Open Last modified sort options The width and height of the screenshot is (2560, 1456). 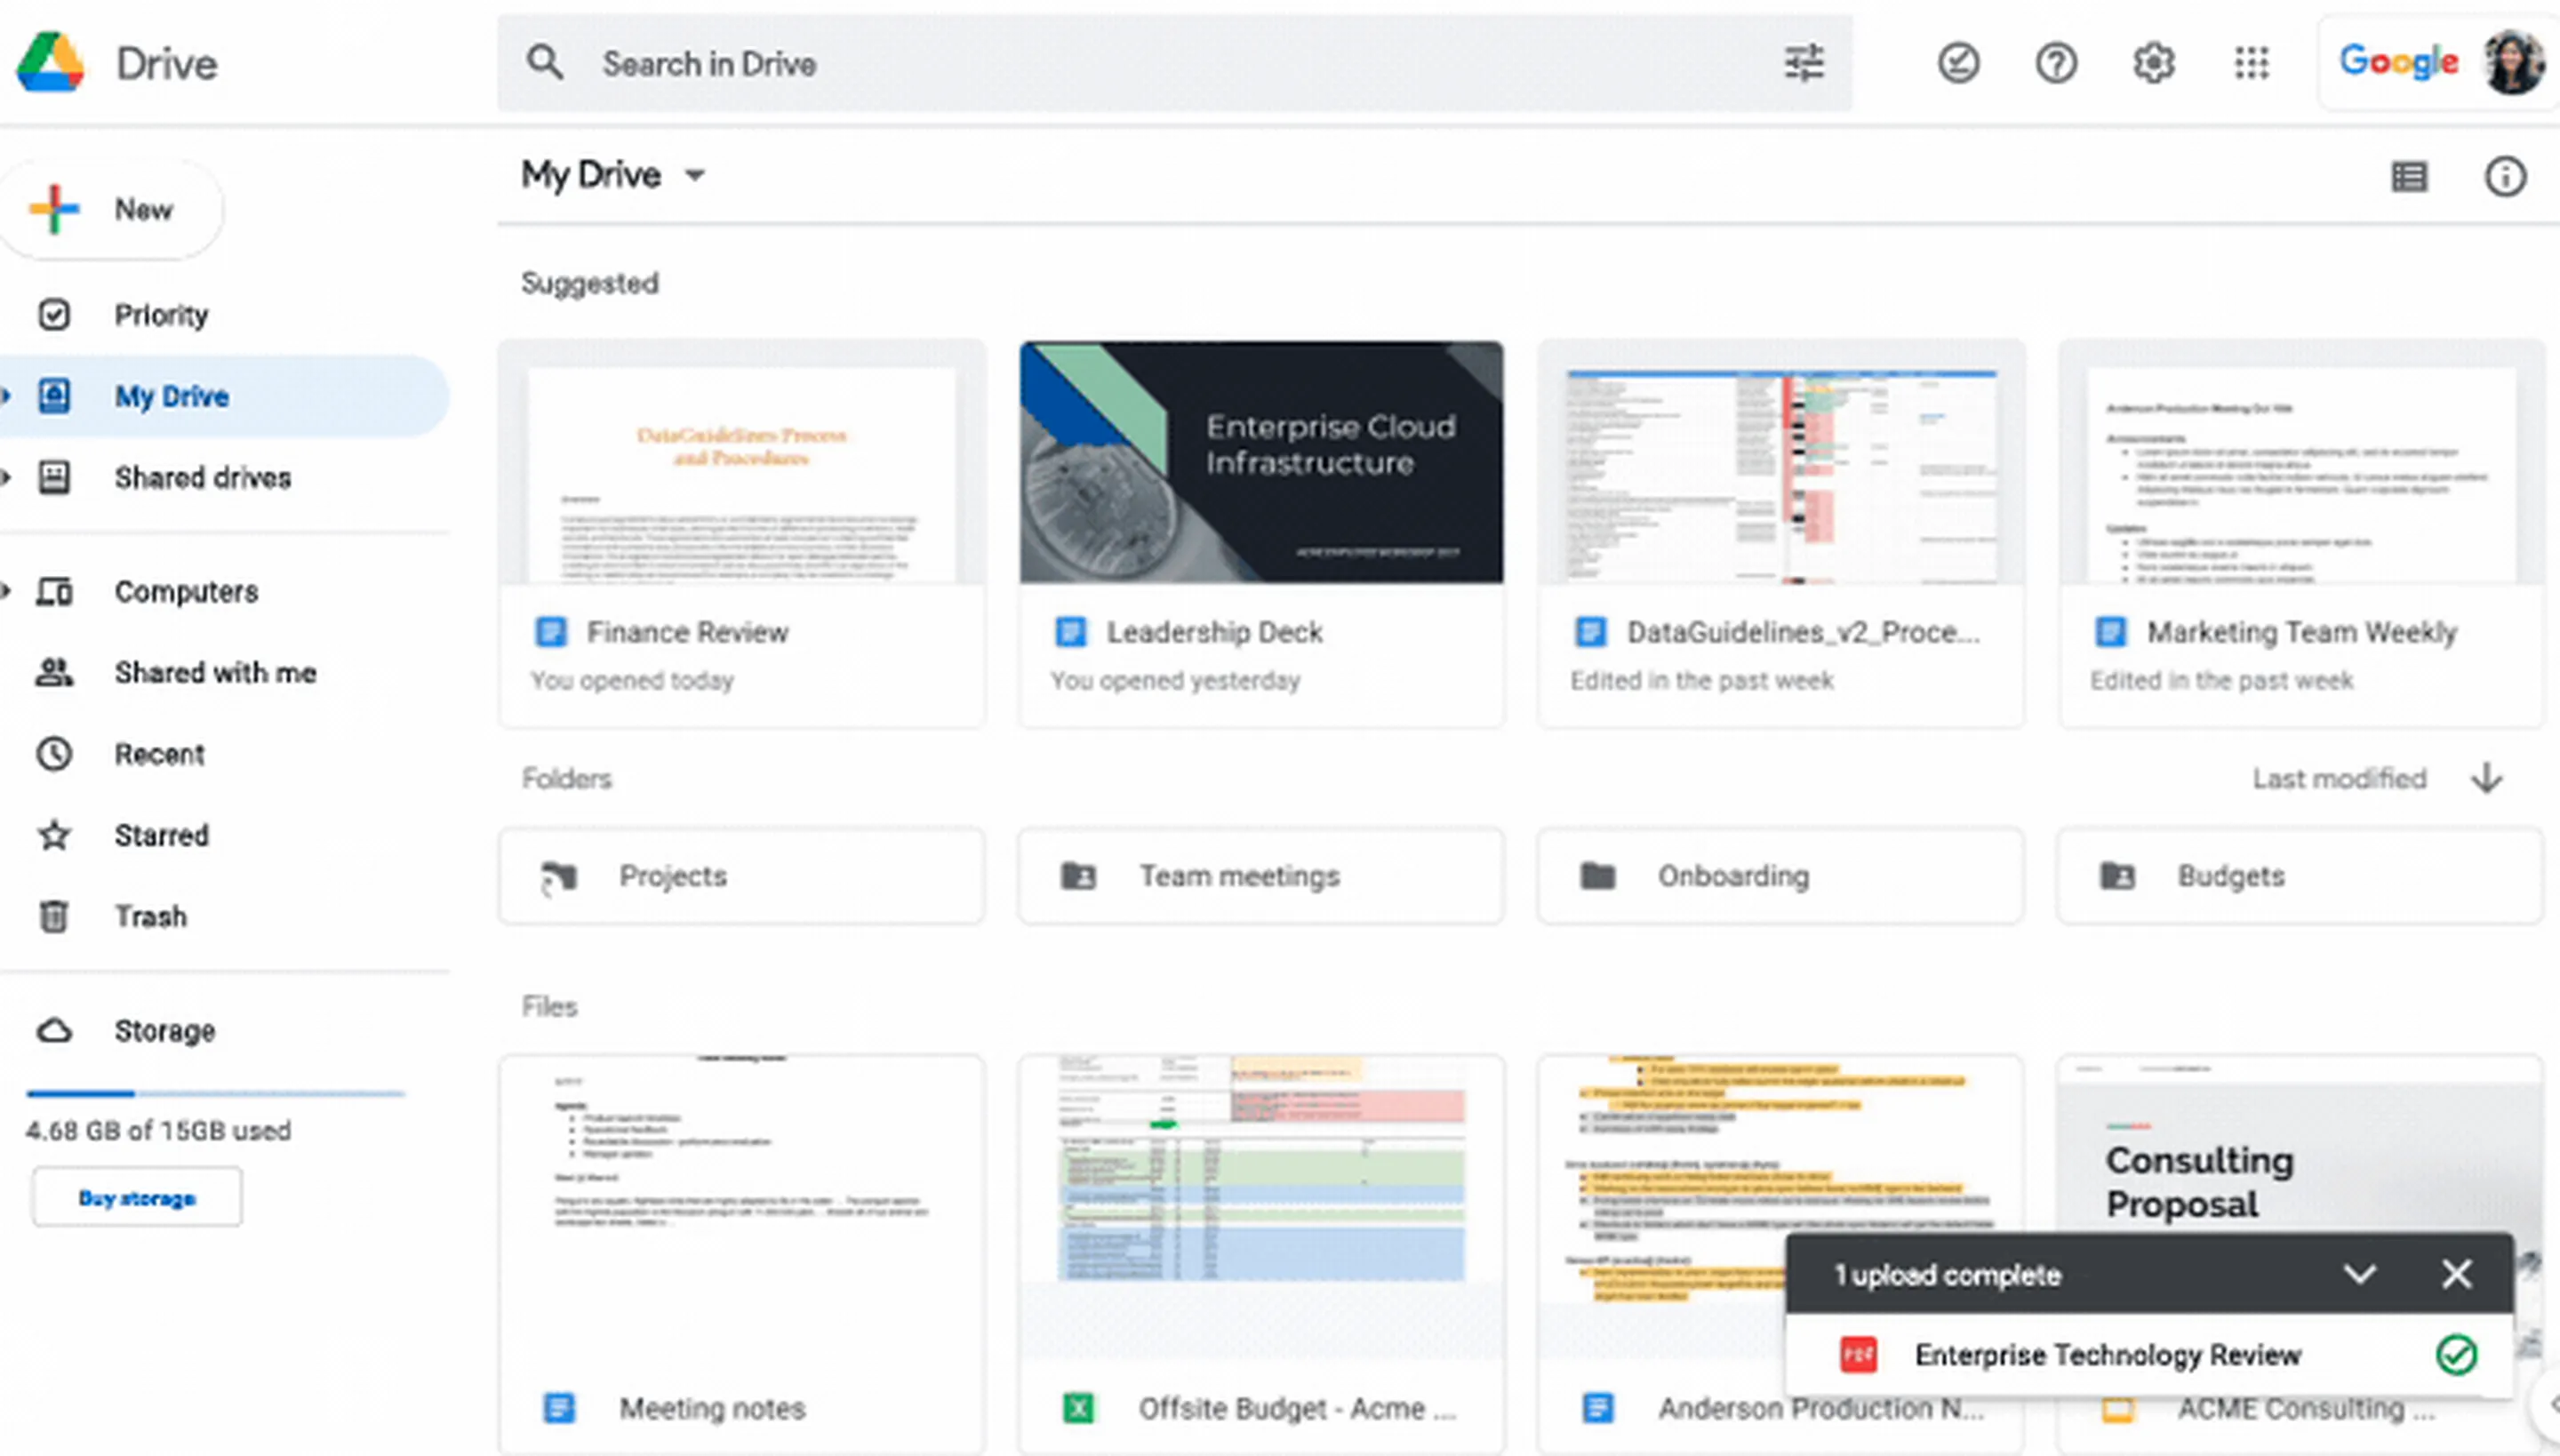click(x=2339, y=778)
